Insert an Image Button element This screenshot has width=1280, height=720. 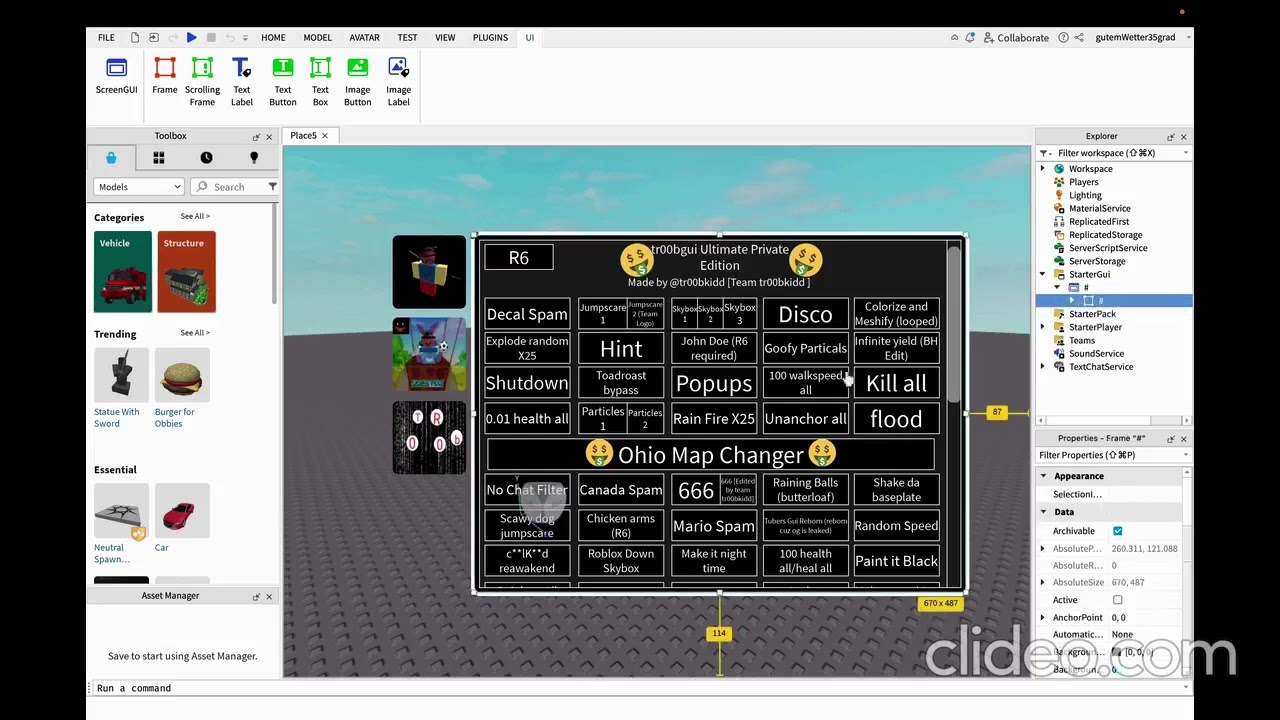coord(358,82)
